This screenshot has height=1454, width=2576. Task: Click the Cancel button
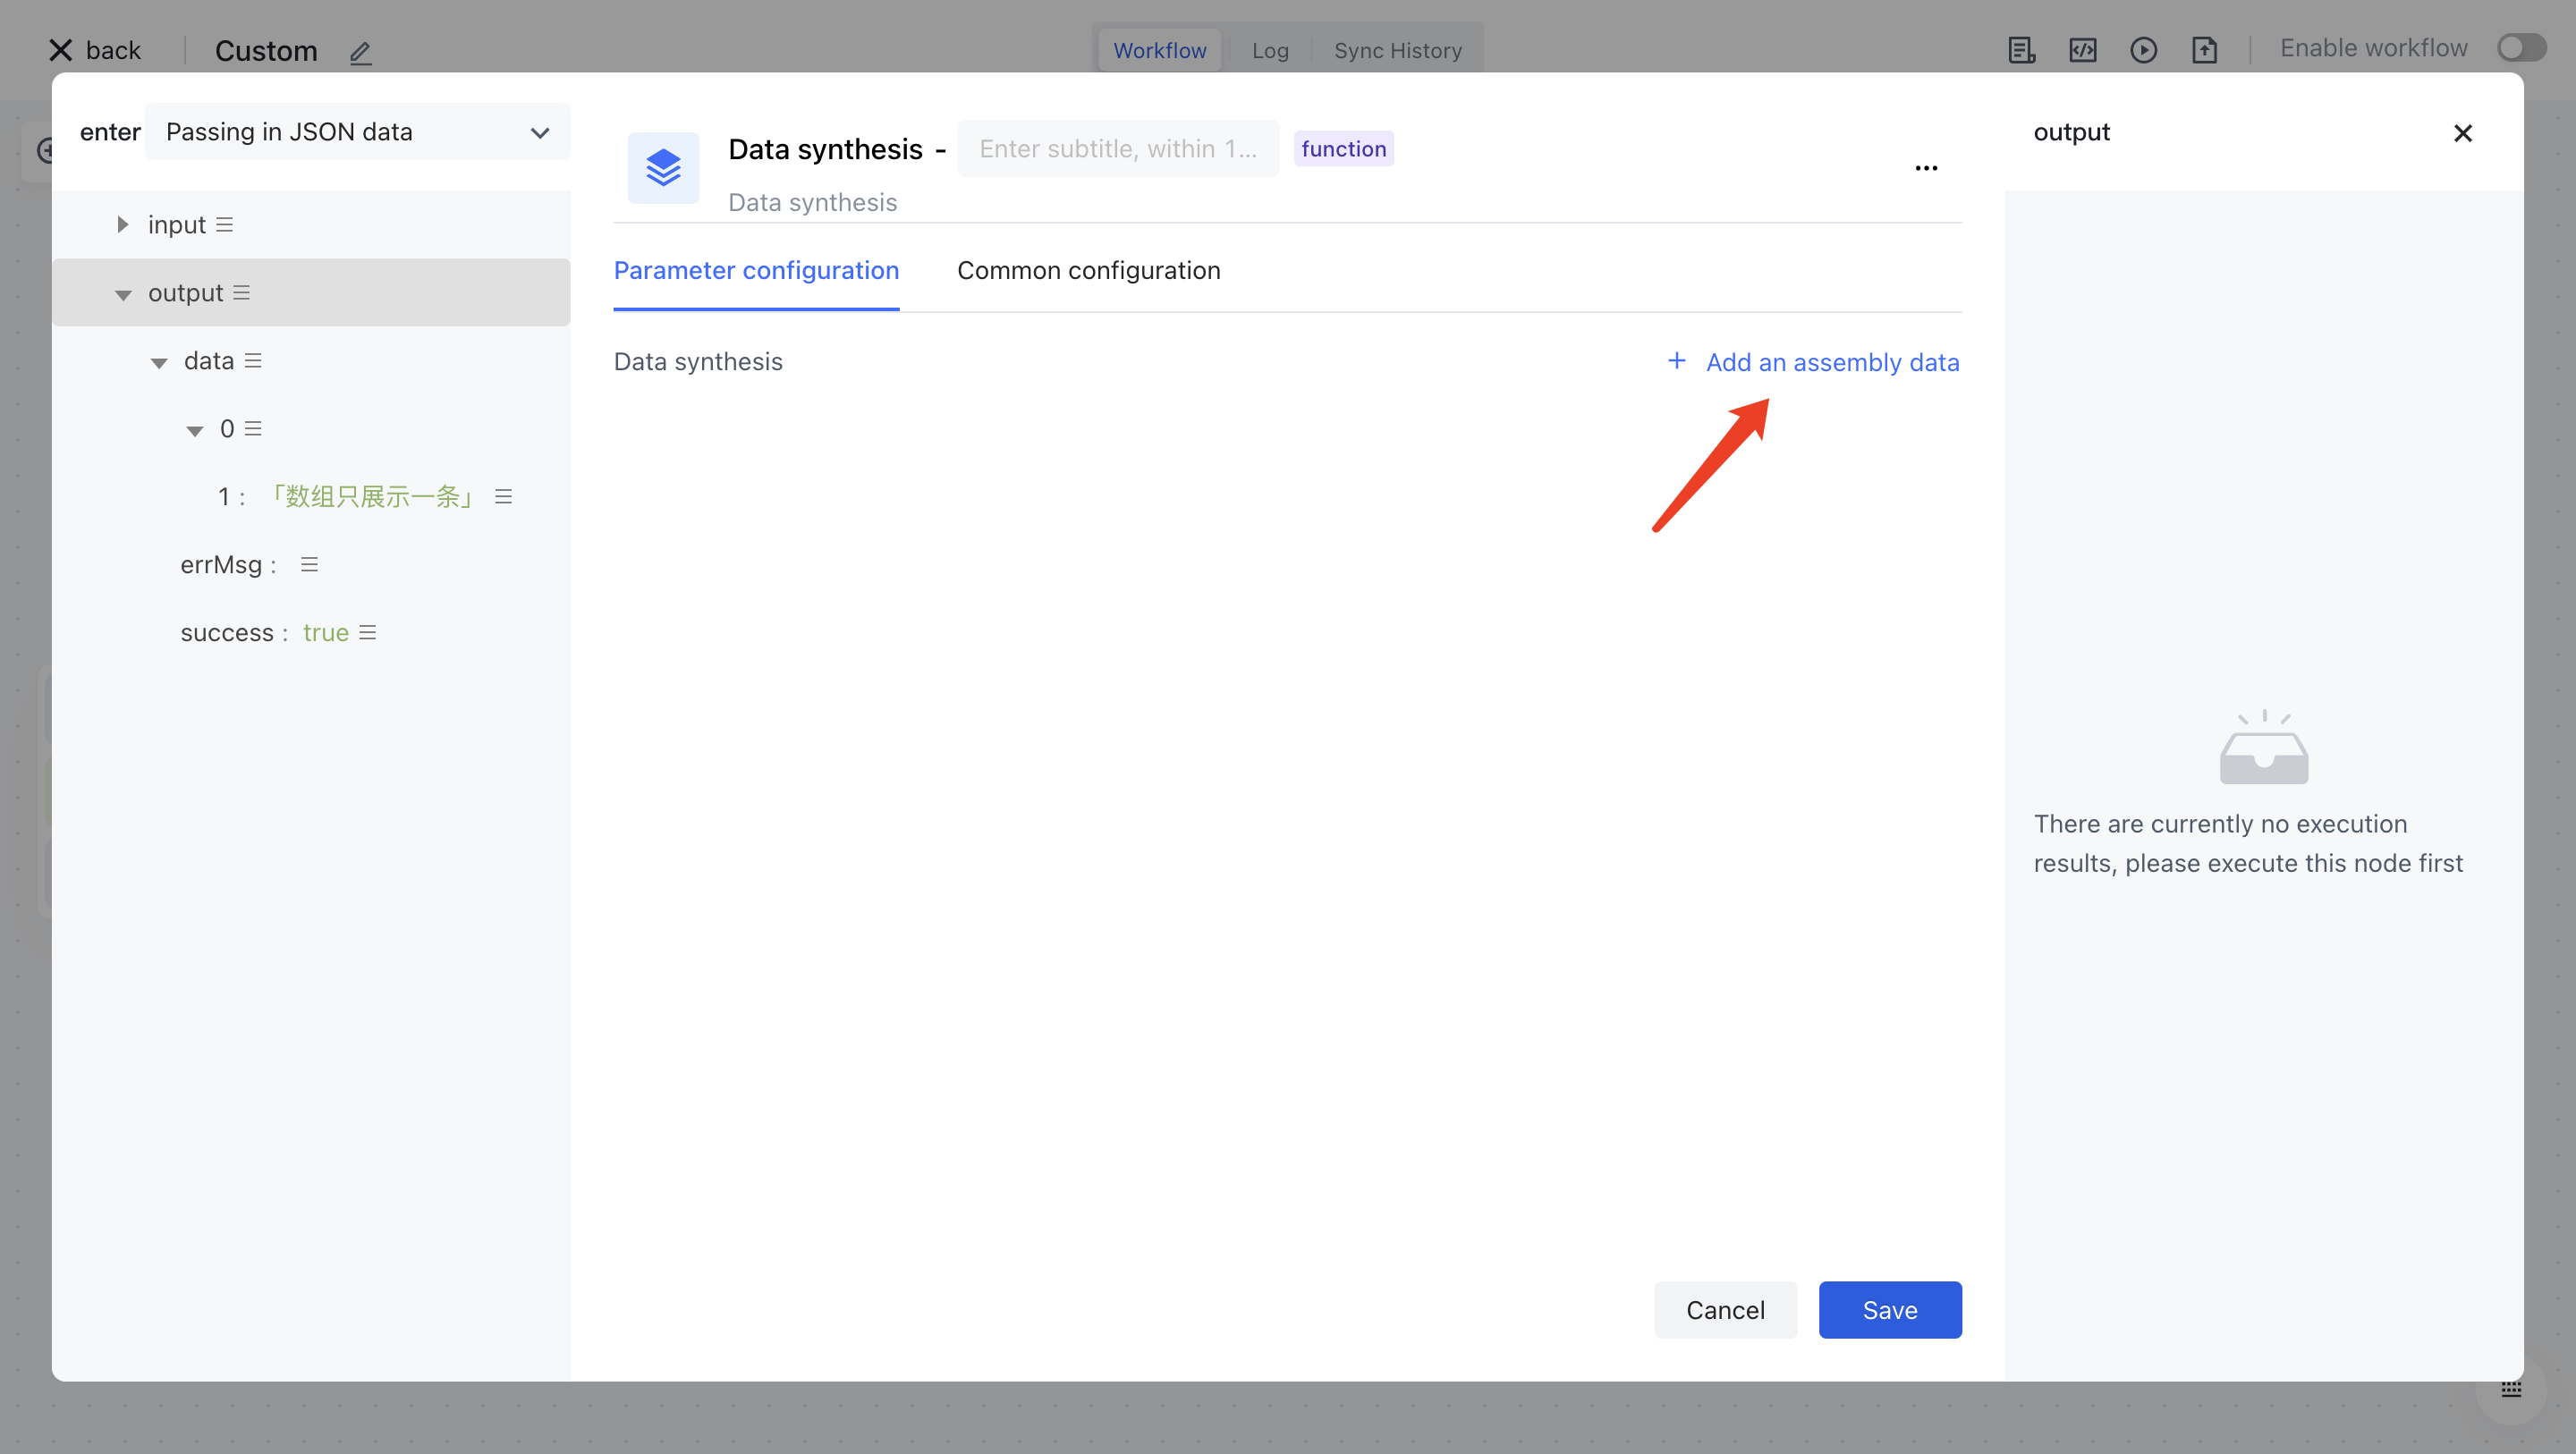(1724, 1310)
